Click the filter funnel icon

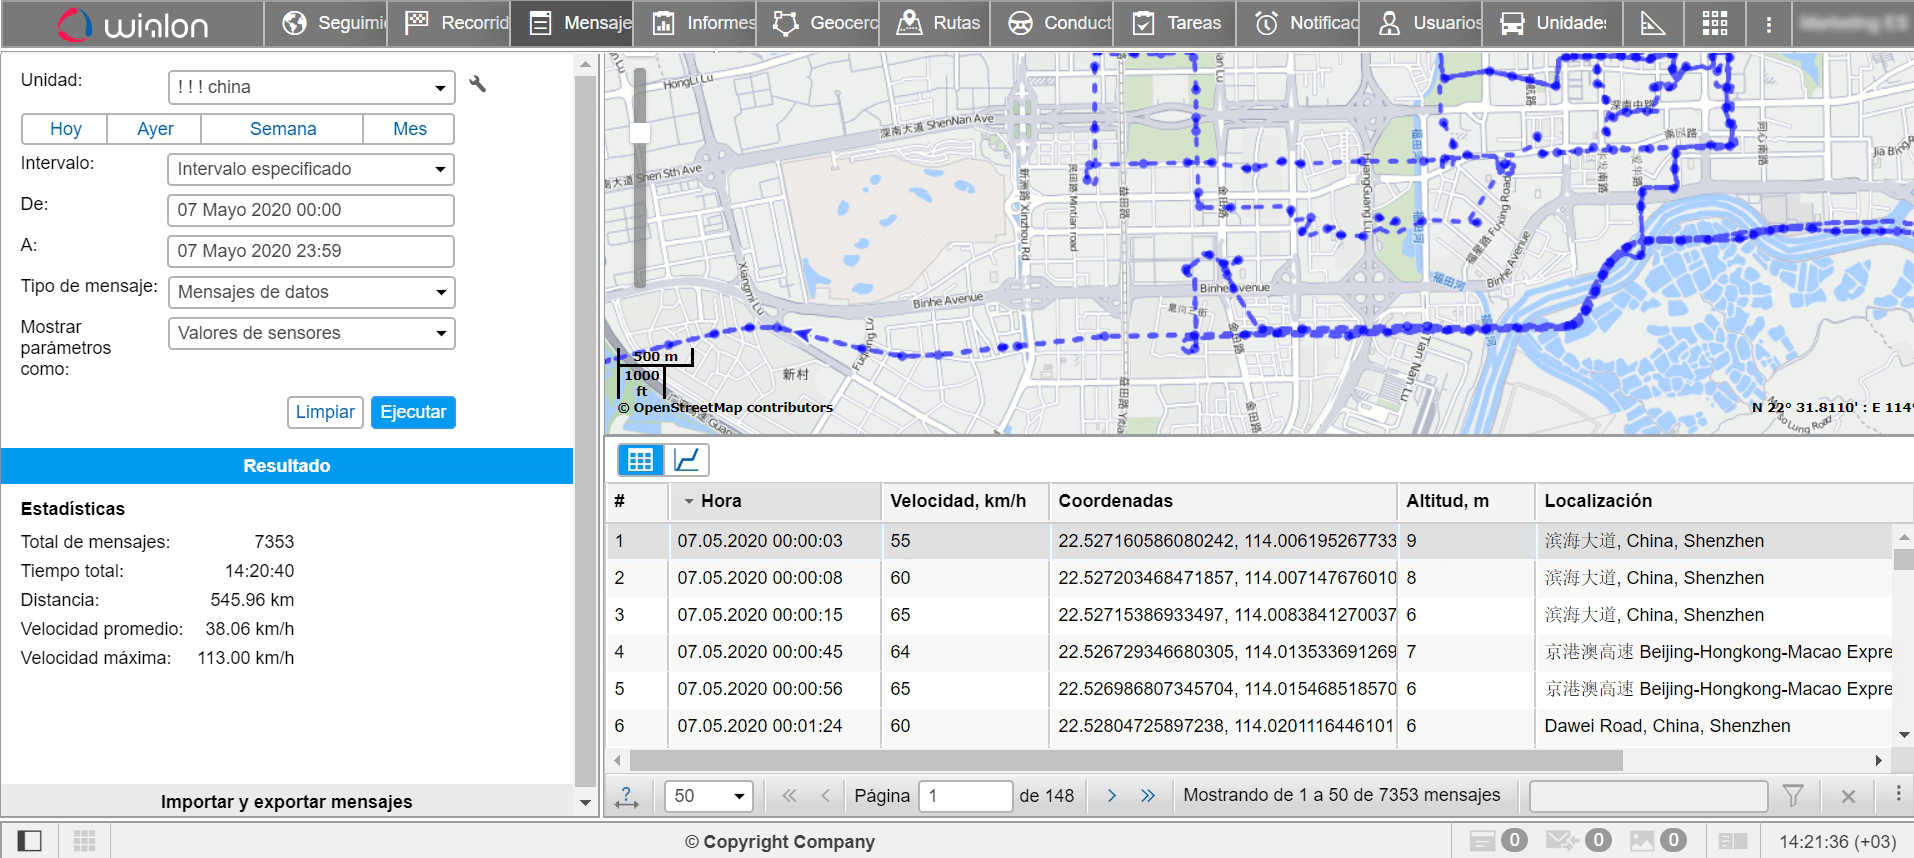click(1793, 796)
